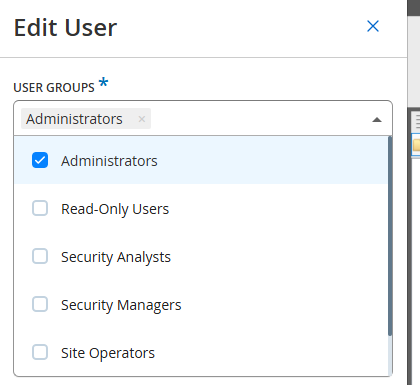Uncheck the Administrators checkbox
Screen dimensions: 420x385
pos(40,160)
